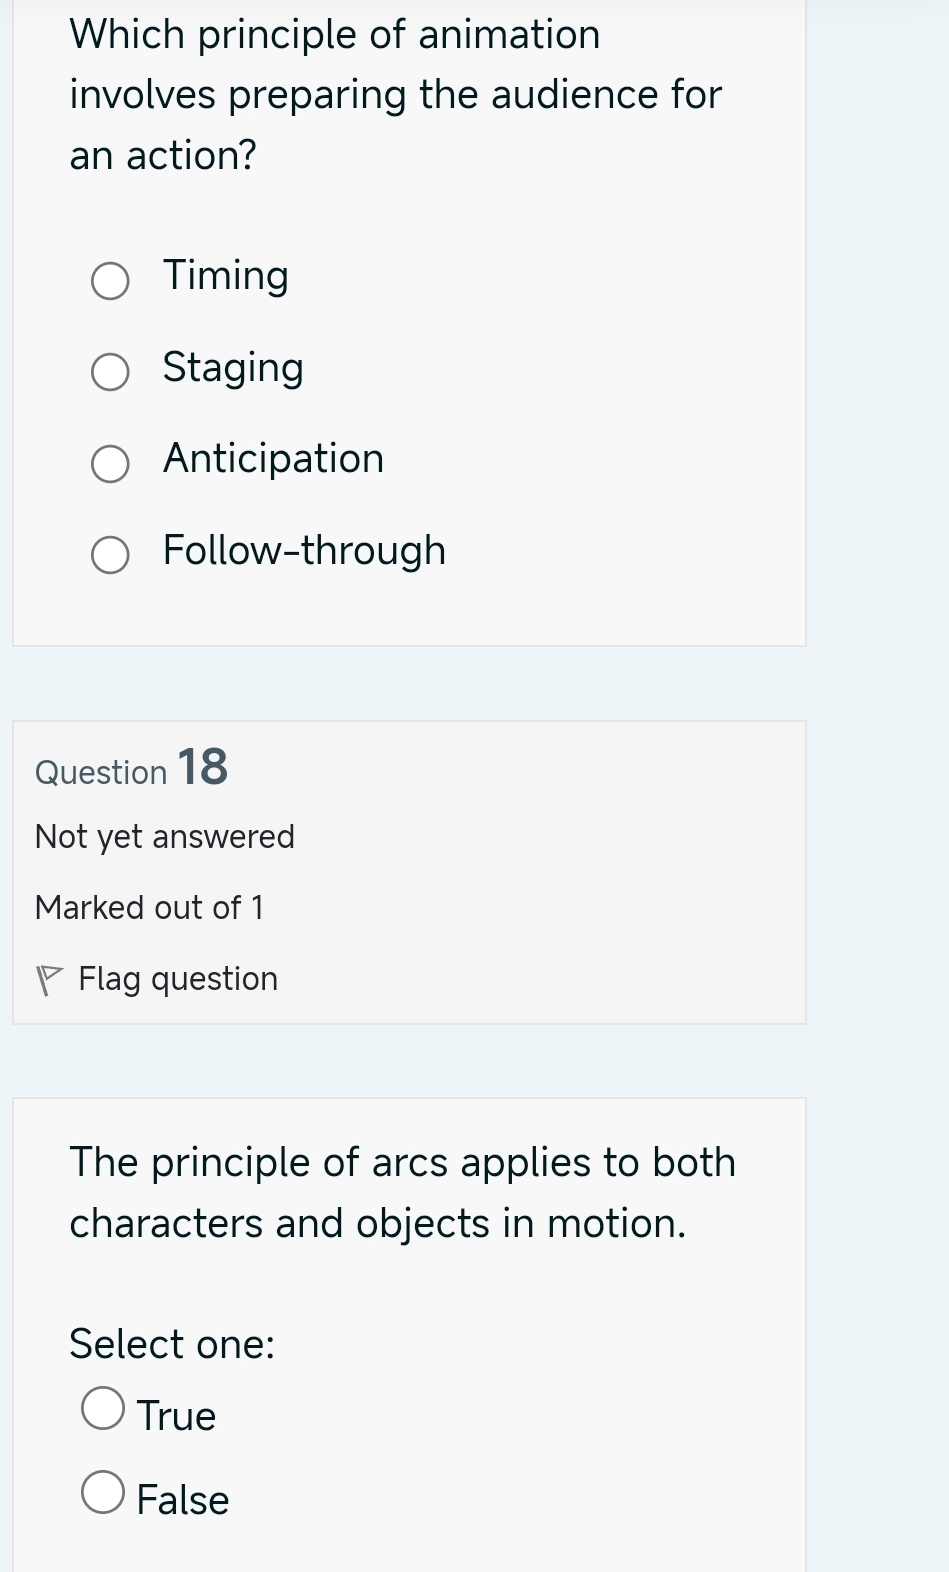Image resolution: width=949 pixels, height=1572 pixels.
Task: Choose Anticipation as the answer
Action: (109, 464)
